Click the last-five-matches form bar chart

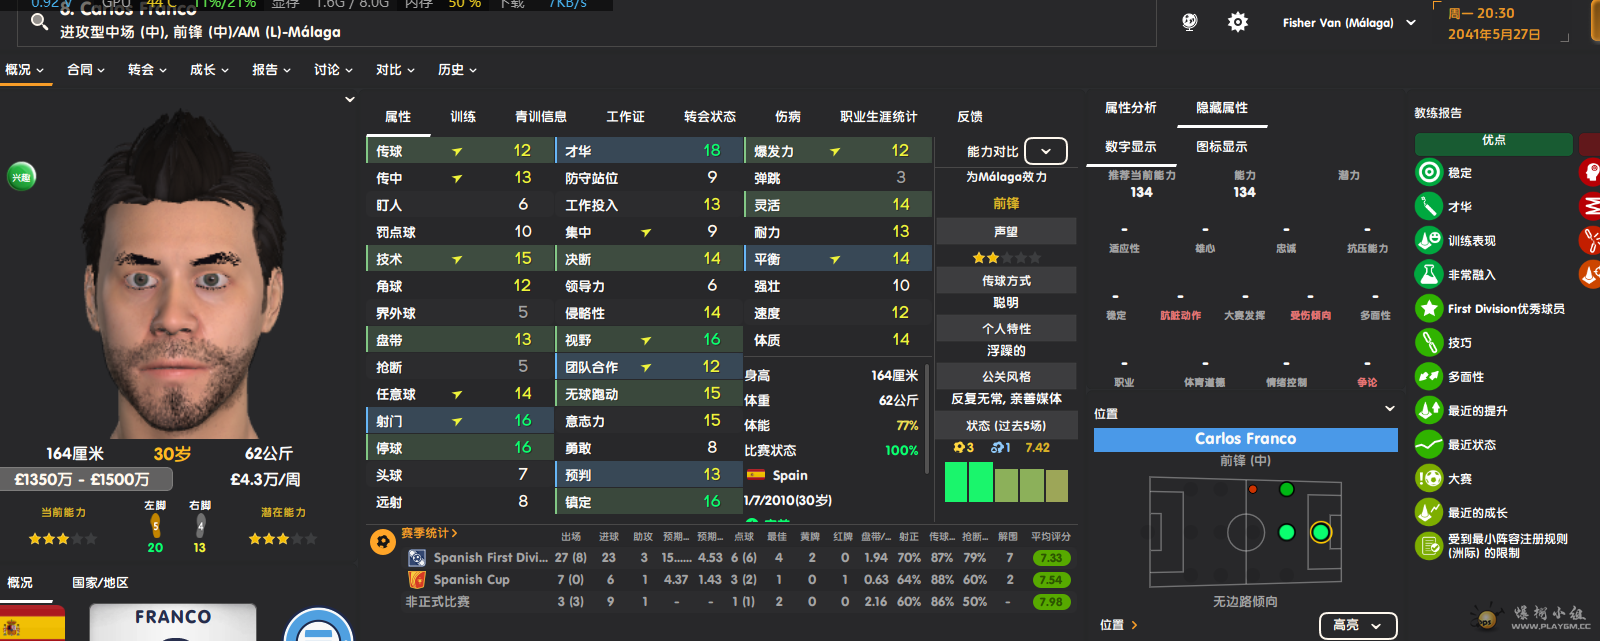1006,481
